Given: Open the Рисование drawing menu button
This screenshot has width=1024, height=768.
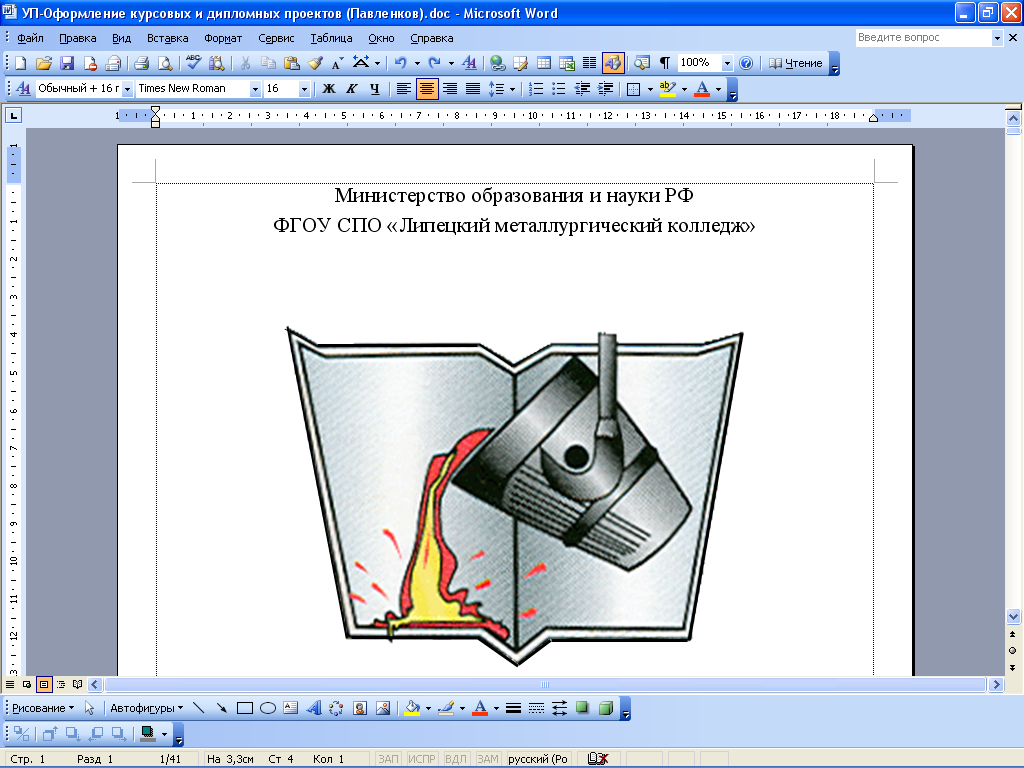Looking at the screenshot, I should tap(42, 708).
